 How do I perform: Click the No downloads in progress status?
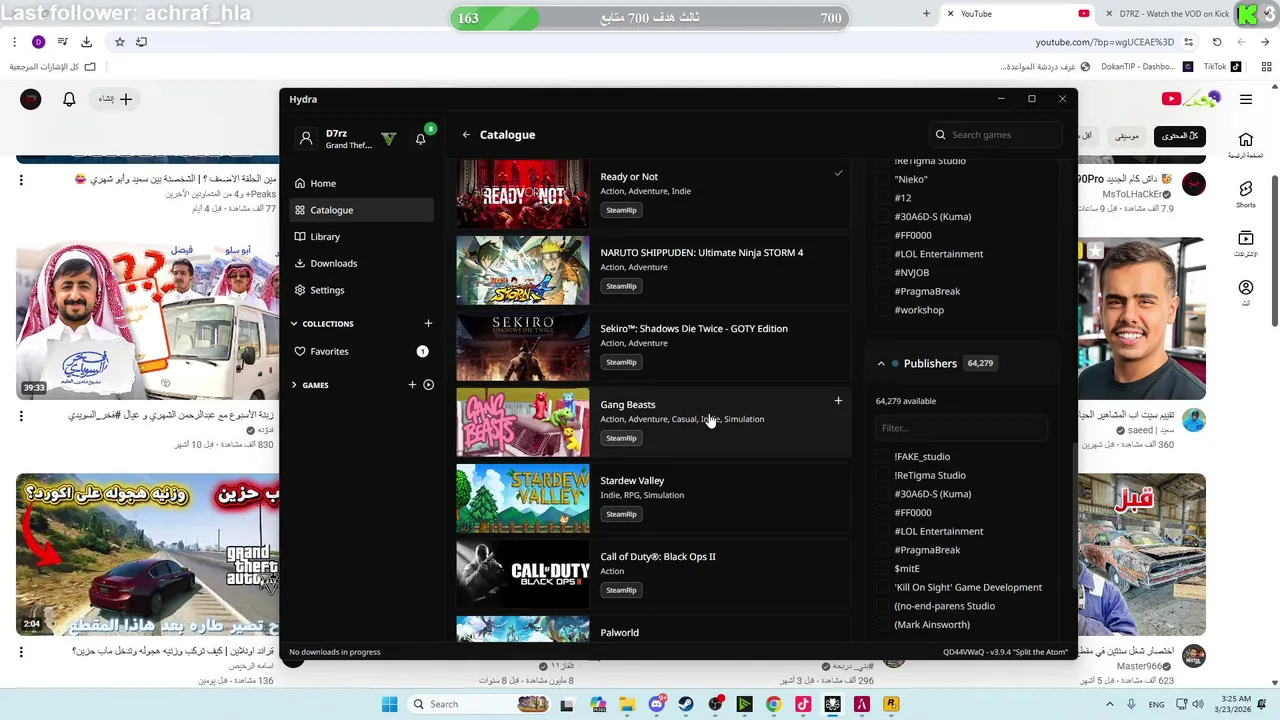pyautogui.click(x=335, y=652)
